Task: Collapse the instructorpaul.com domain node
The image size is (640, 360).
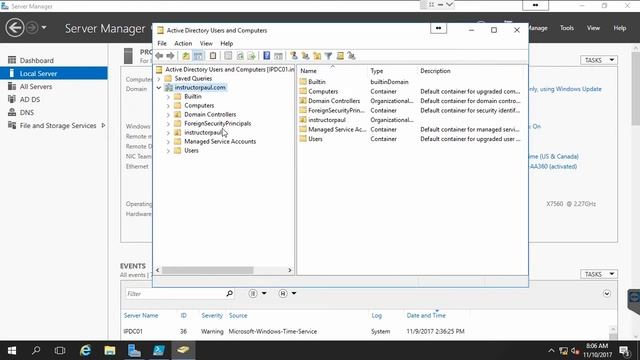Action: click(159, 87)
